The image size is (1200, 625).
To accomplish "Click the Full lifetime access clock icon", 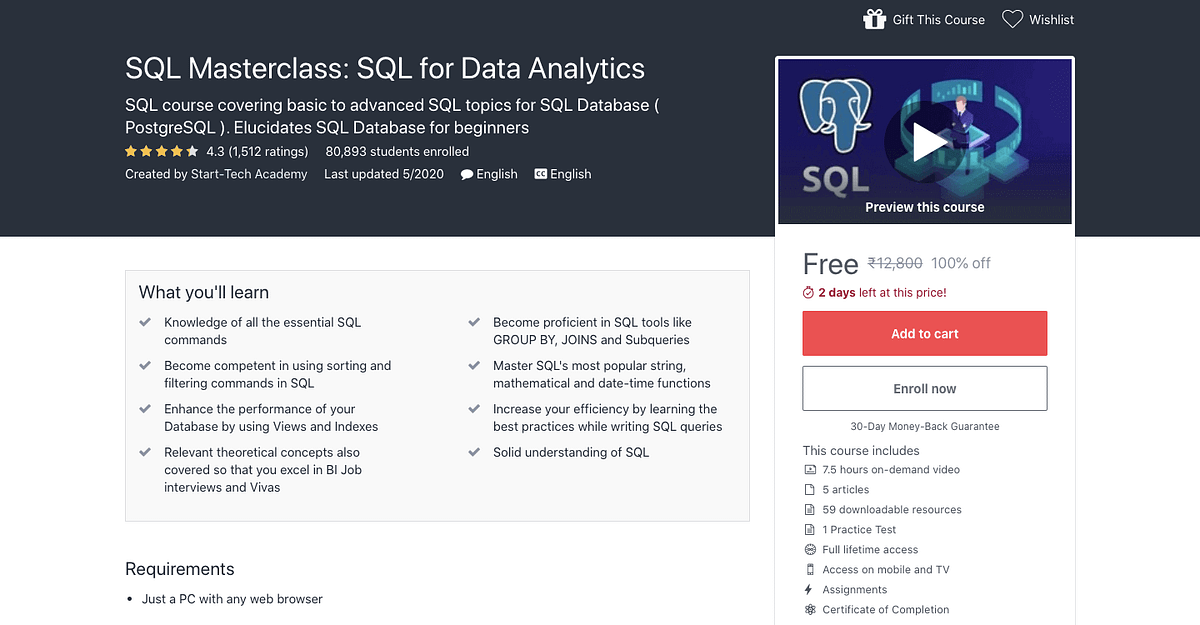I will [x=808, y=549].
